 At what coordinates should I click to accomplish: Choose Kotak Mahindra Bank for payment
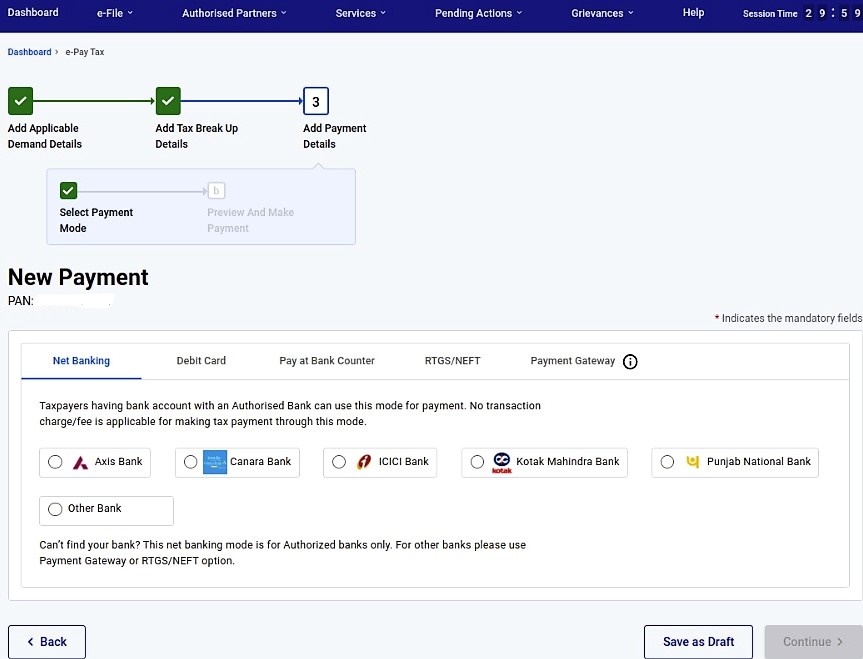point(478,462)
